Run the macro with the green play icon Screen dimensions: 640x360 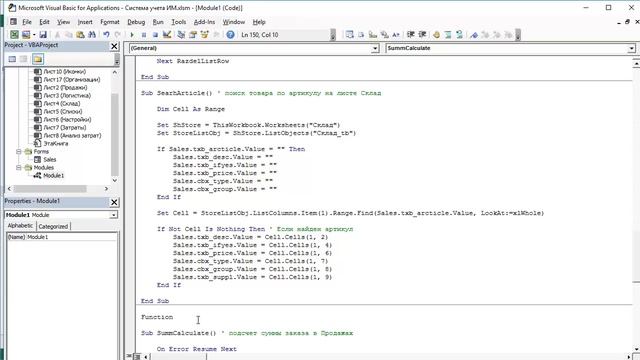click(132, 35)
